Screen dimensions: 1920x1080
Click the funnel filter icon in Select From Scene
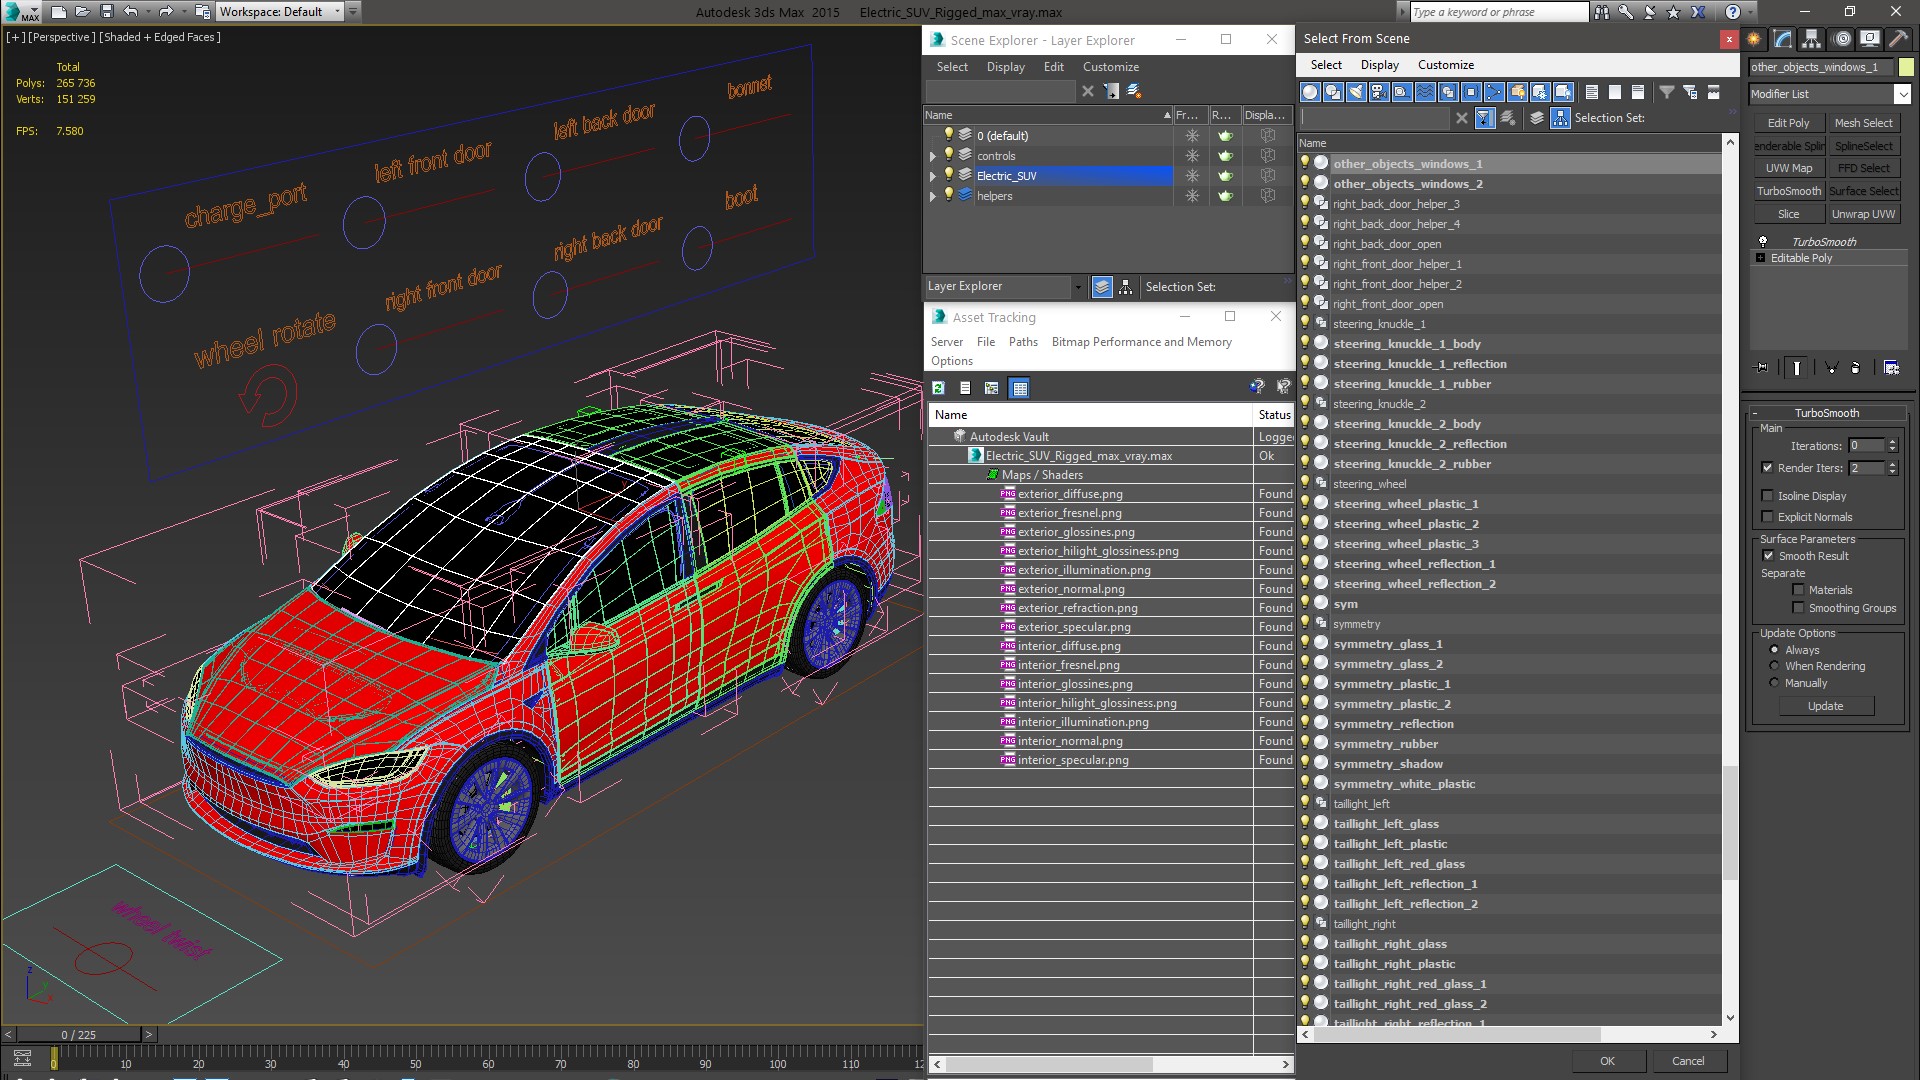(1667, 92)
